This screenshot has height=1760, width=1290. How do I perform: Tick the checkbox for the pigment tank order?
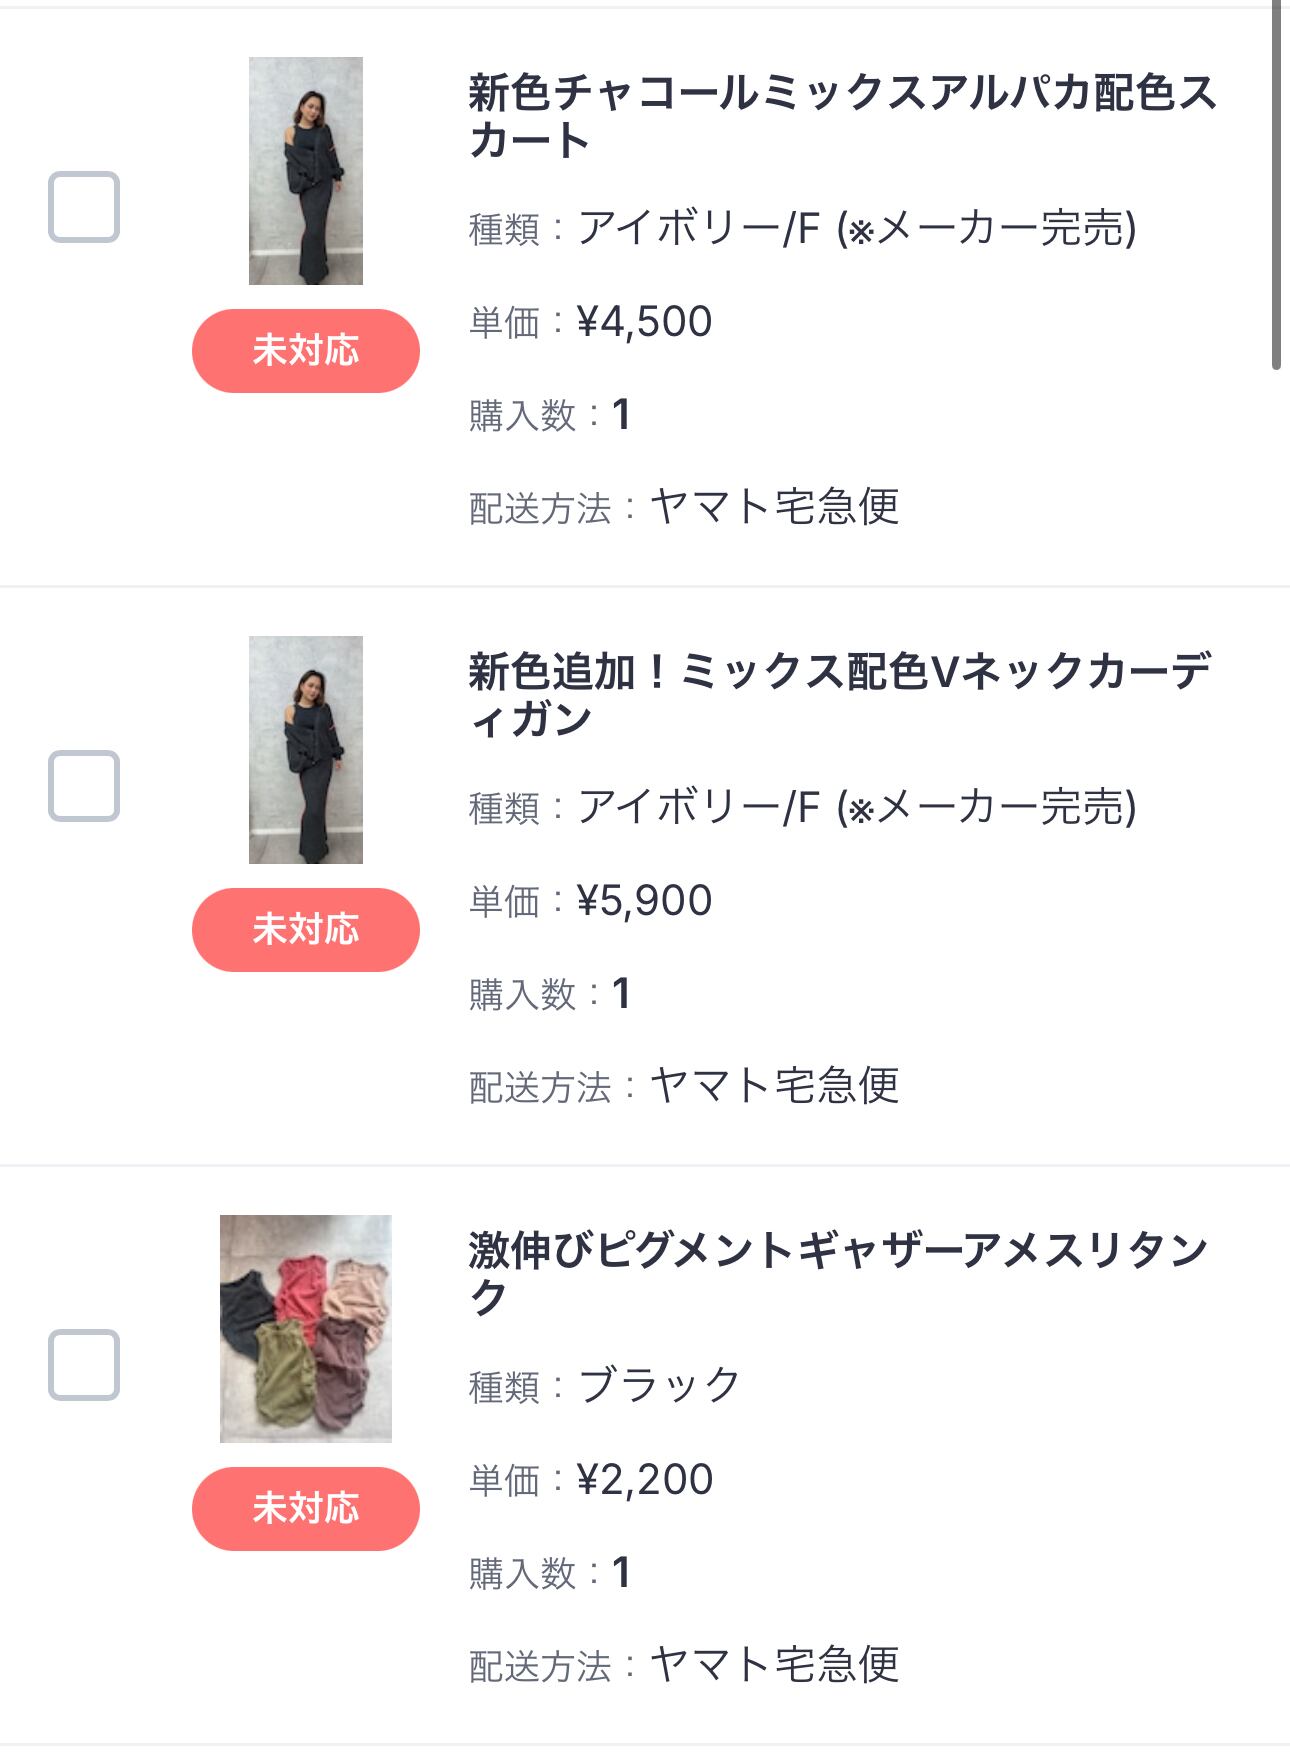84,1365
